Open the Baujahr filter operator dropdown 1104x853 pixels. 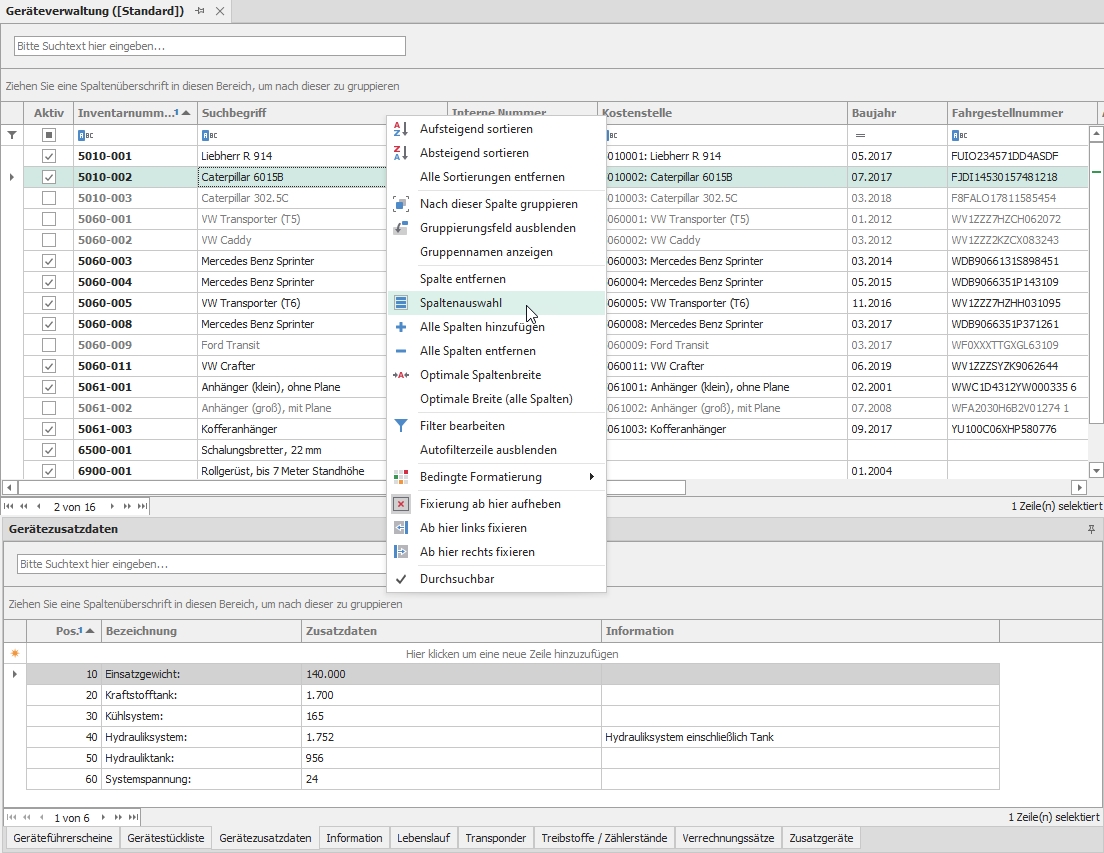tap(859, 135)
